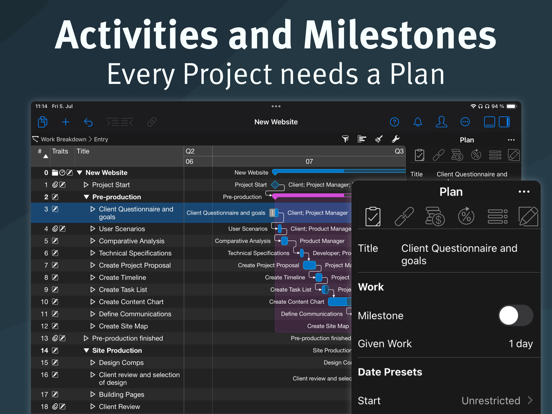
Task: Click the link chain icon in small inspector
Action: coord(438,155)
